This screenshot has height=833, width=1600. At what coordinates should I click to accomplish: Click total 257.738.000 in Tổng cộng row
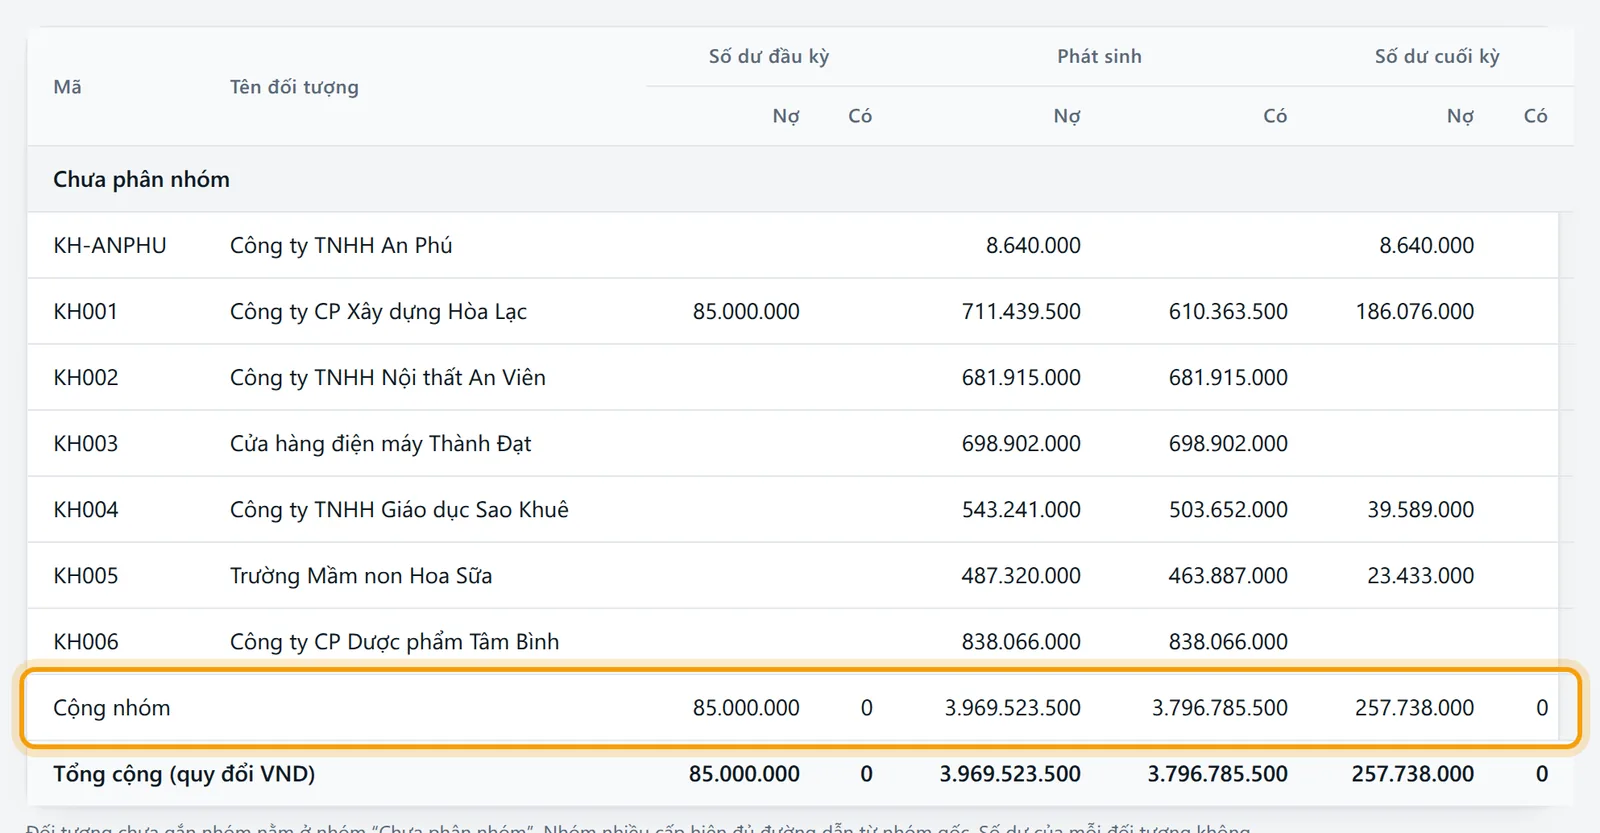tap(1413, 773)
